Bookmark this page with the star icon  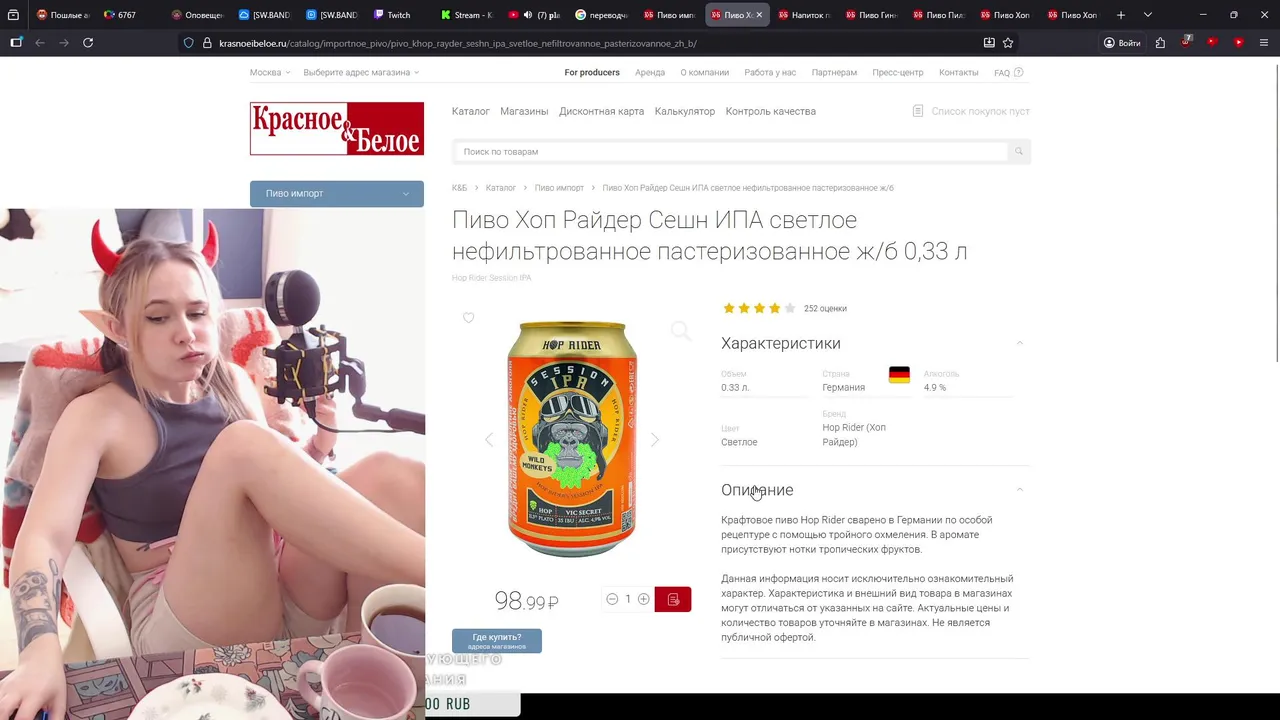coord(1008,43)
